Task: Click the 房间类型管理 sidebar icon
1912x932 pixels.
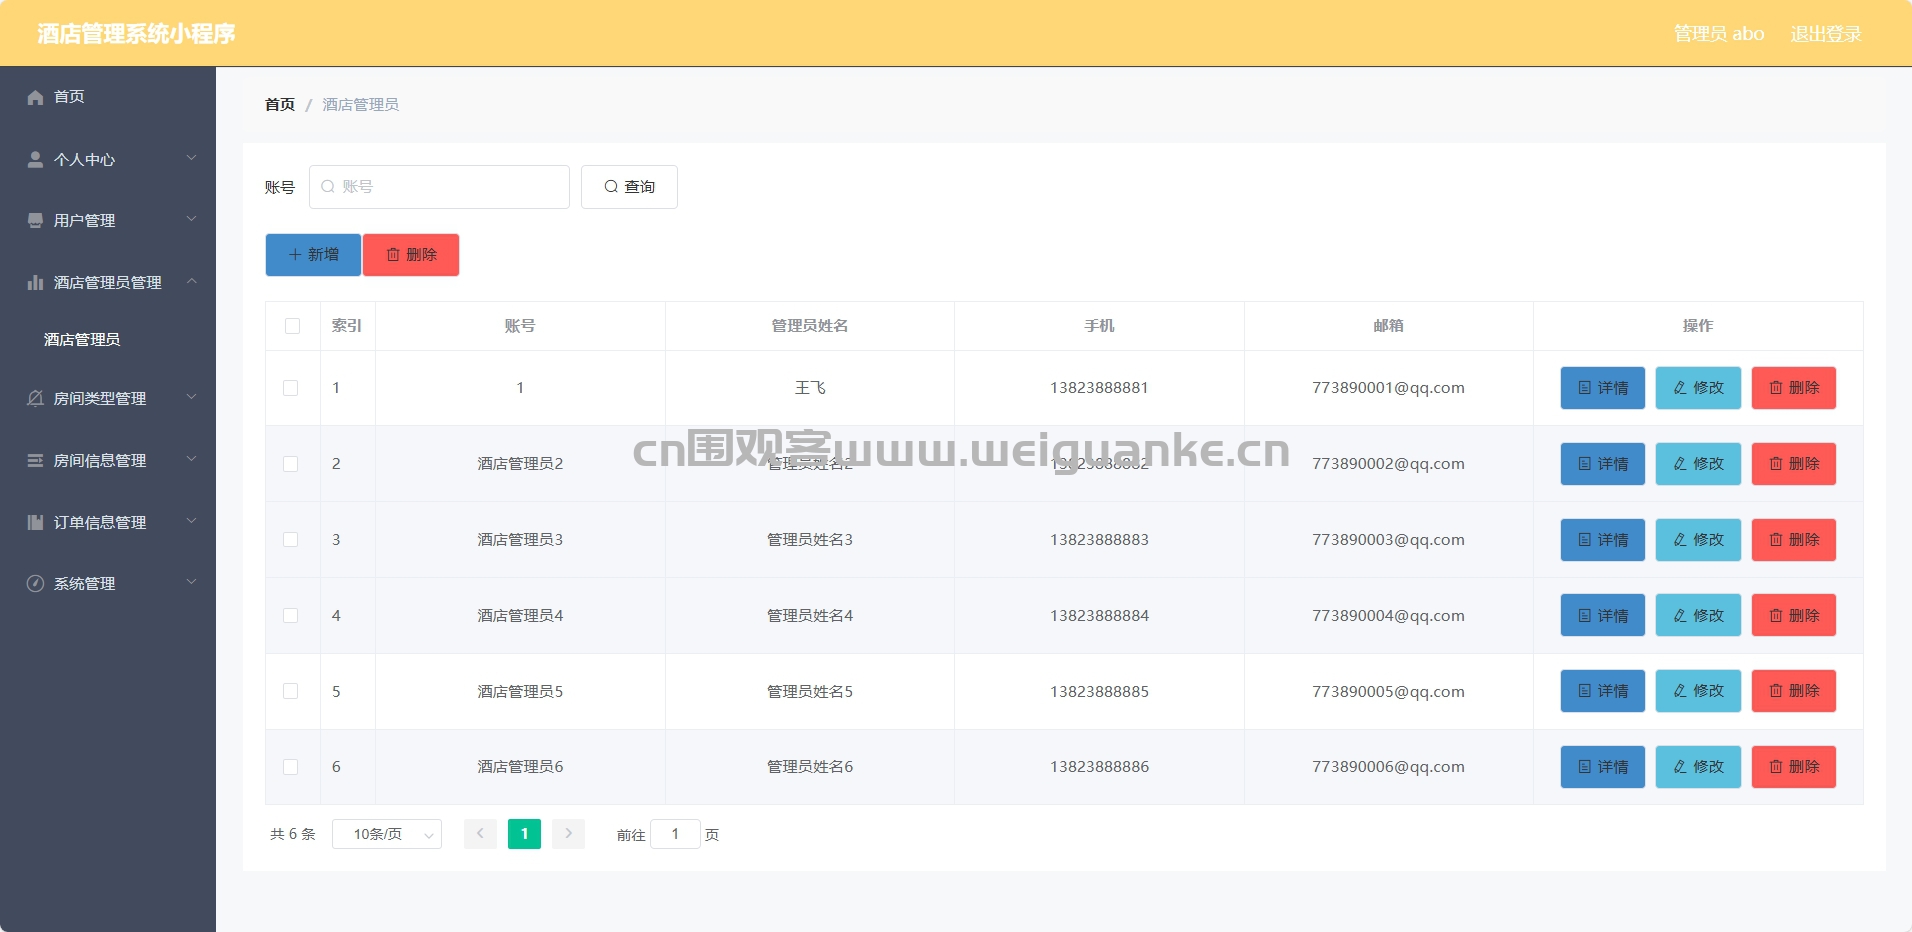Action: coord(35,398)
